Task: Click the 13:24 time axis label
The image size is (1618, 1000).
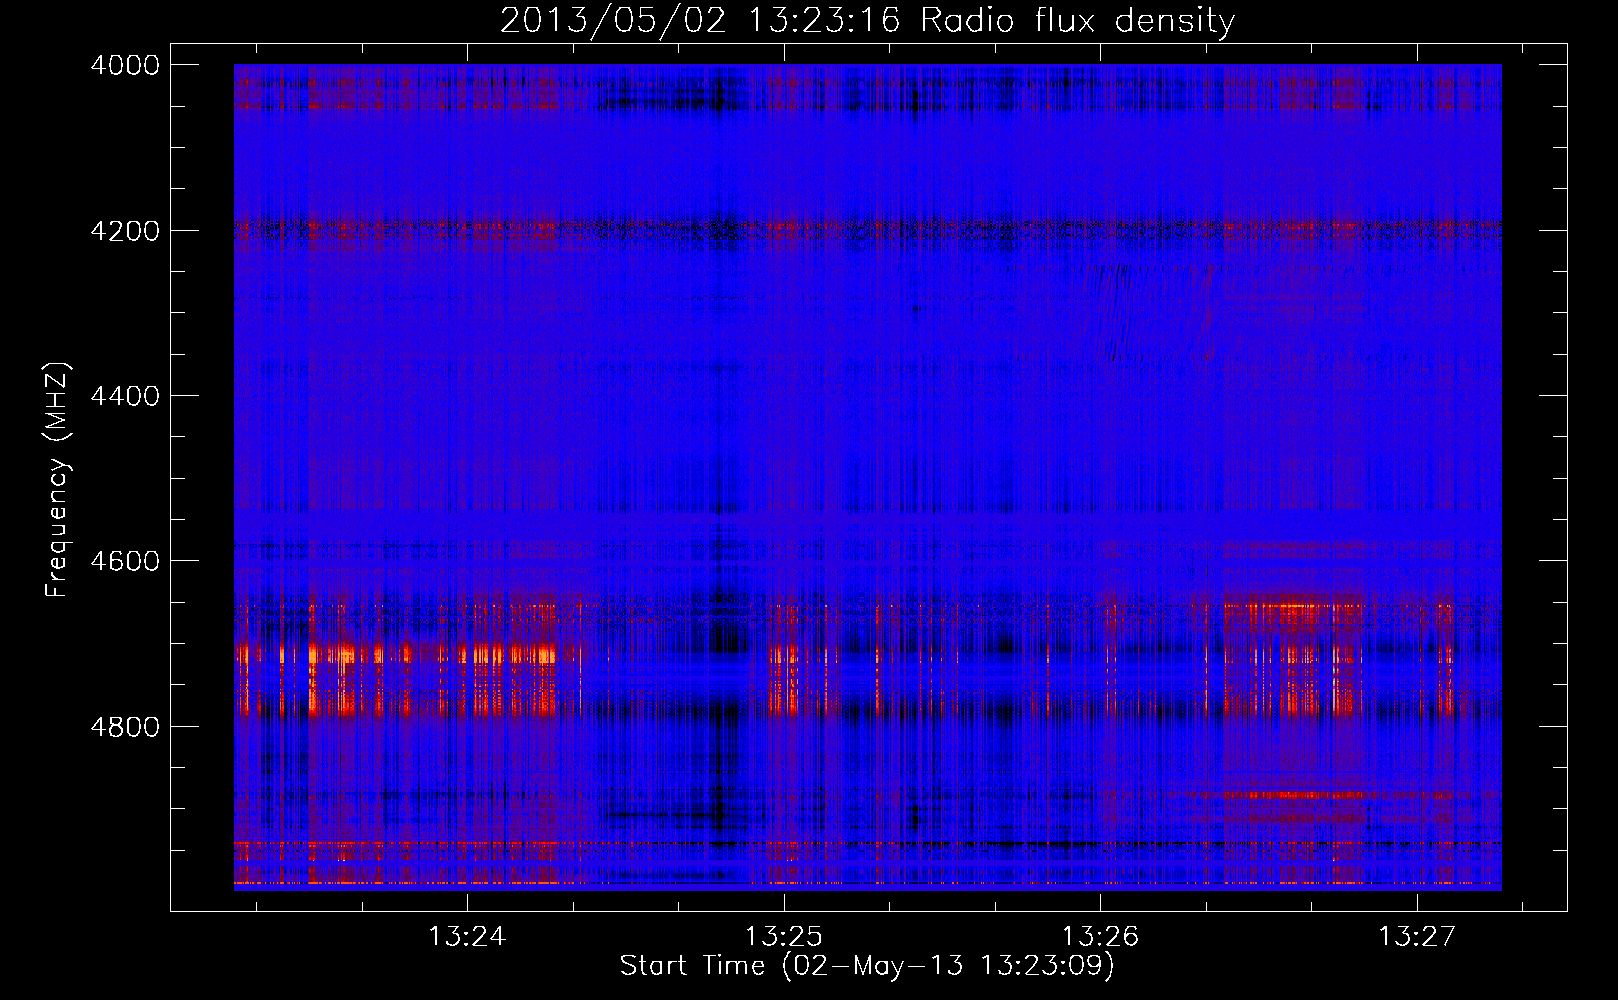Action: 467,936
